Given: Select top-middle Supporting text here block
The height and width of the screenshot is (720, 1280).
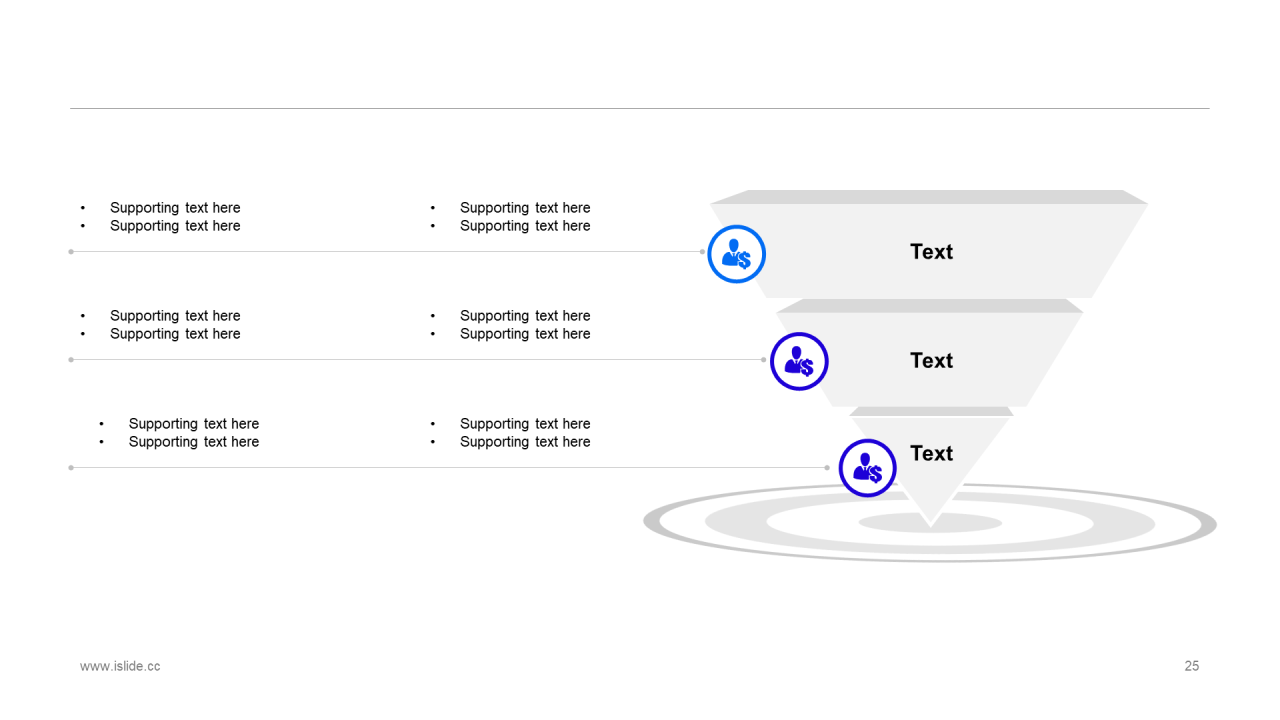Looking at the screenshot, I should tap(525, 217).
